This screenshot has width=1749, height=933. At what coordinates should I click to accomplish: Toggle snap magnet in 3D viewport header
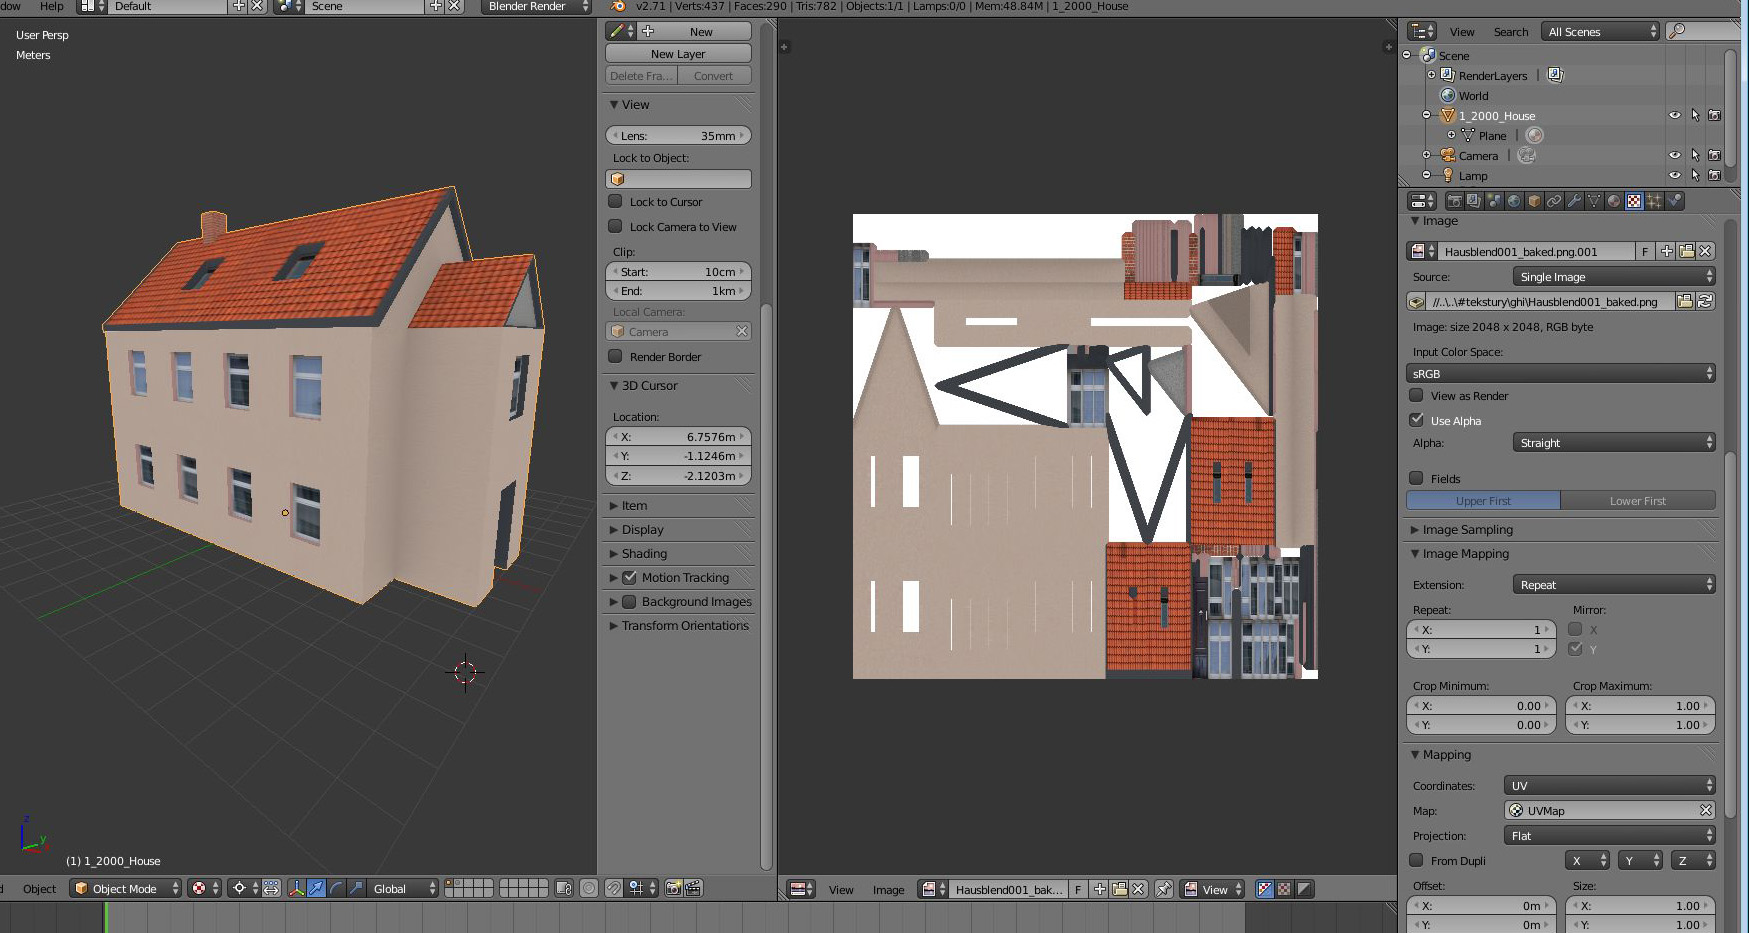click(x=614, y=888)
